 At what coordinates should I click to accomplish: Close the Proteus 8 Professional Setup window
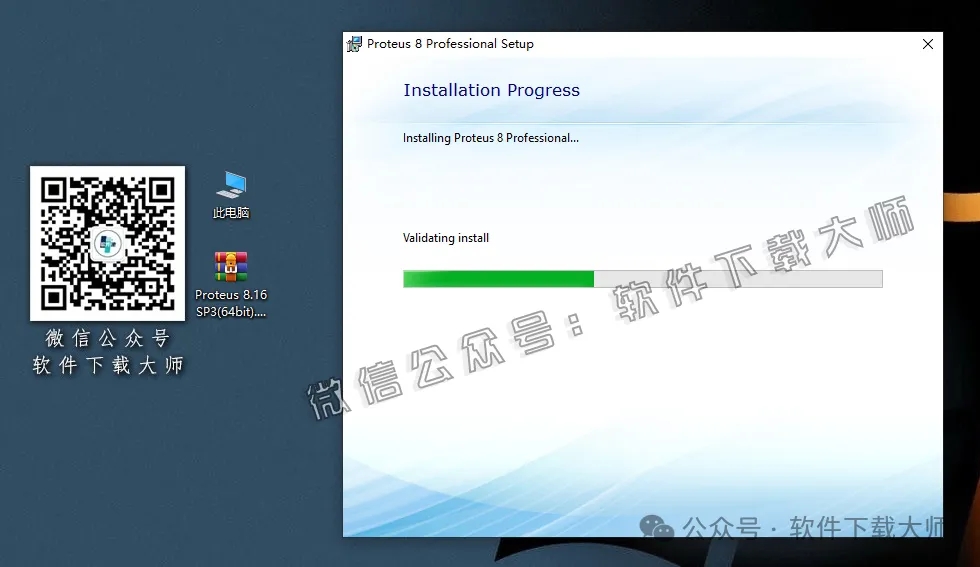[928, 44]
